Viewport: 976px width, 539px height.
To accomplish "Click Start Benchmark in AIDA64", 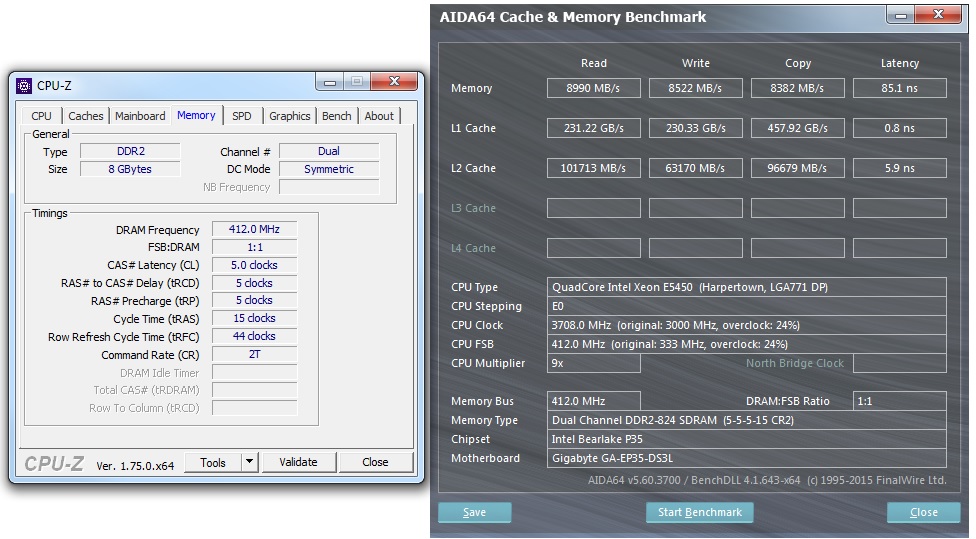I will click(700, 512).
